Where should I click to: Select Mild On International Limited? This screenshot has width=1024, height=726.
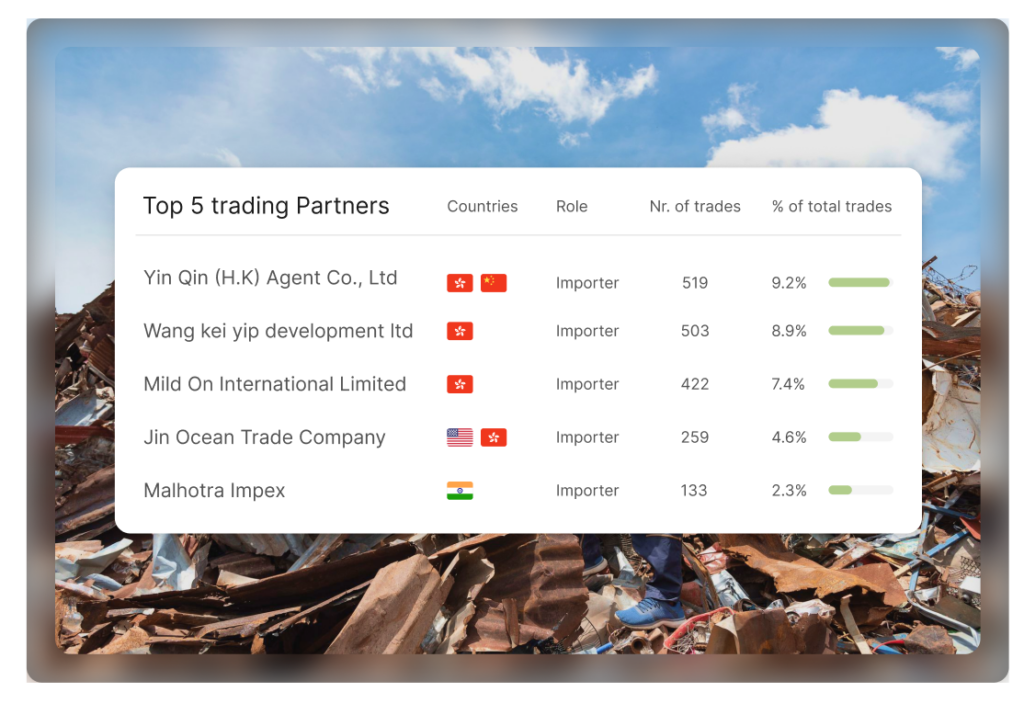(274, 384)
